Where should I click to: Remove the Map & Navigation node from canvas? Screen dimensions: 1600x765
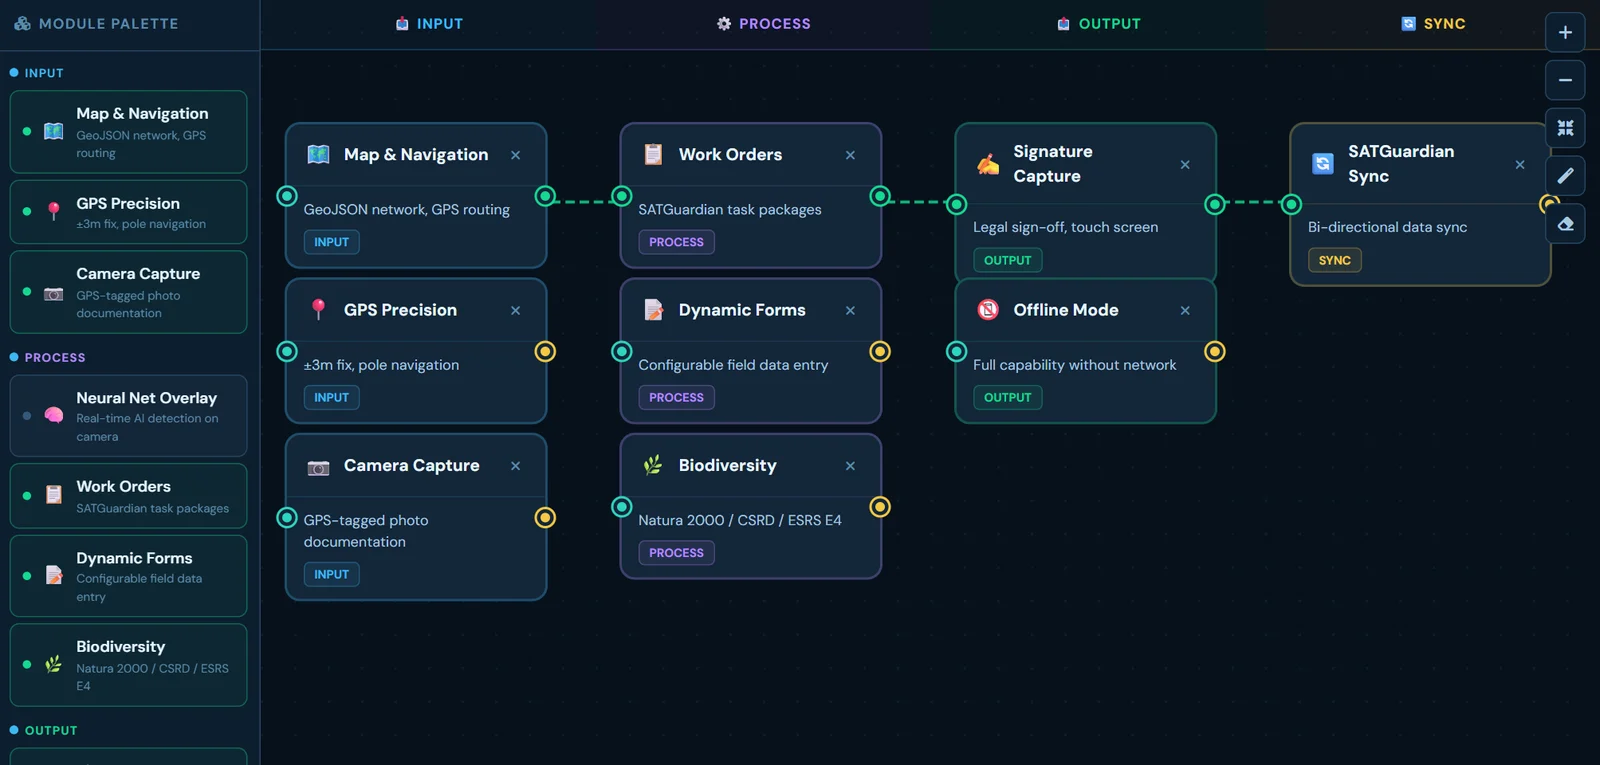tap(515, 155)
